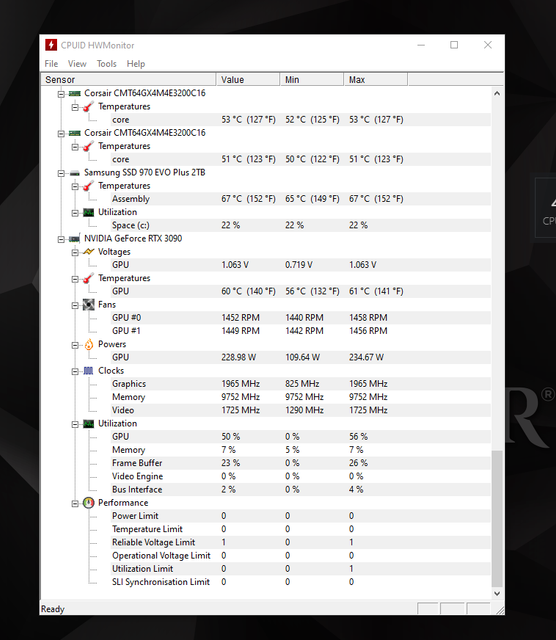Open the Help menu
Image resolution: width=556 pixels, height=640 pixels.
(x=136, y=64)
